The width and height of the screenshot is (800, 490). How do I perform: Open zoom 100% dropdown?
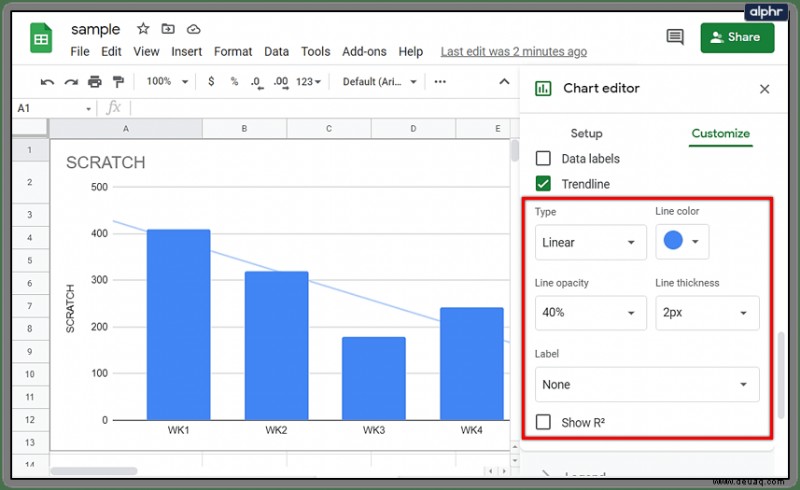pos(167,81)
